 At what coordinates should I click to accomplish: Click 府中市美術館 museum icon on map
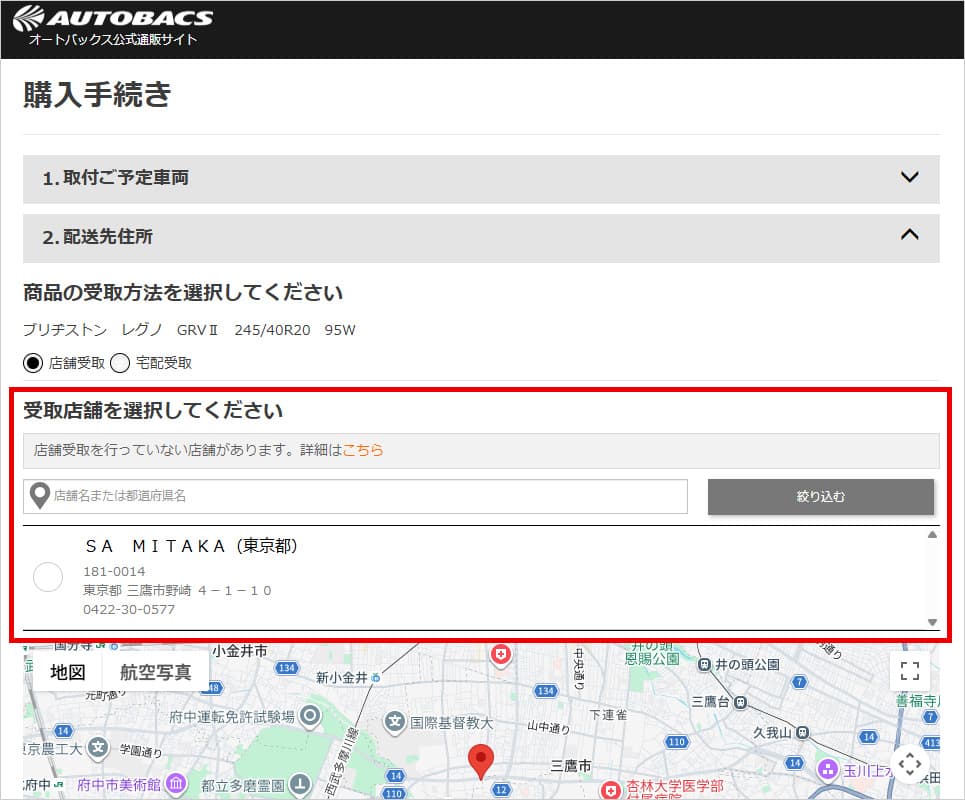[177, 783]
